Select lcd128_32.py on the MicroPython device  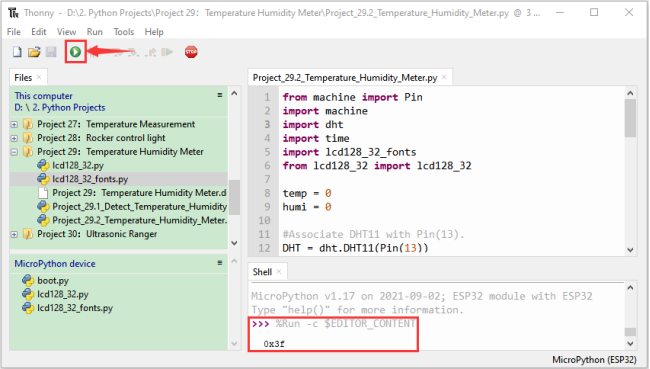[63, 294]
